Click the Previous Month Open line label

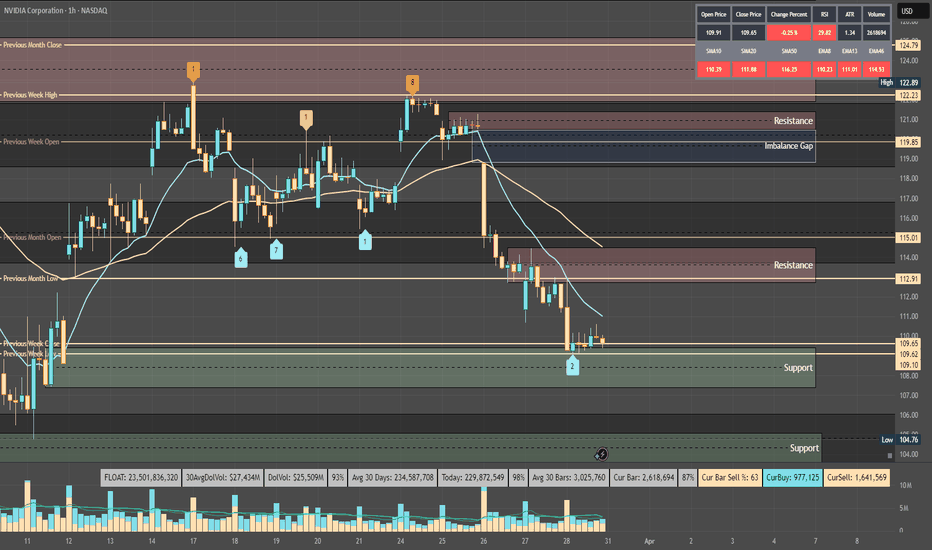click(32, 237)
